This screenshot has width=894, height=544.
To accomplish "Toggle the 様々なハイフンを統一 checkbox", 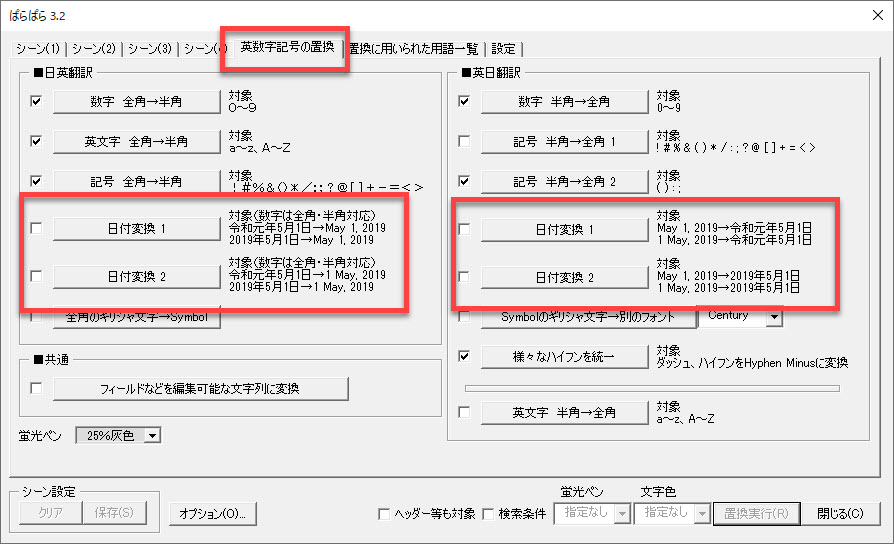I will (464, 355).
